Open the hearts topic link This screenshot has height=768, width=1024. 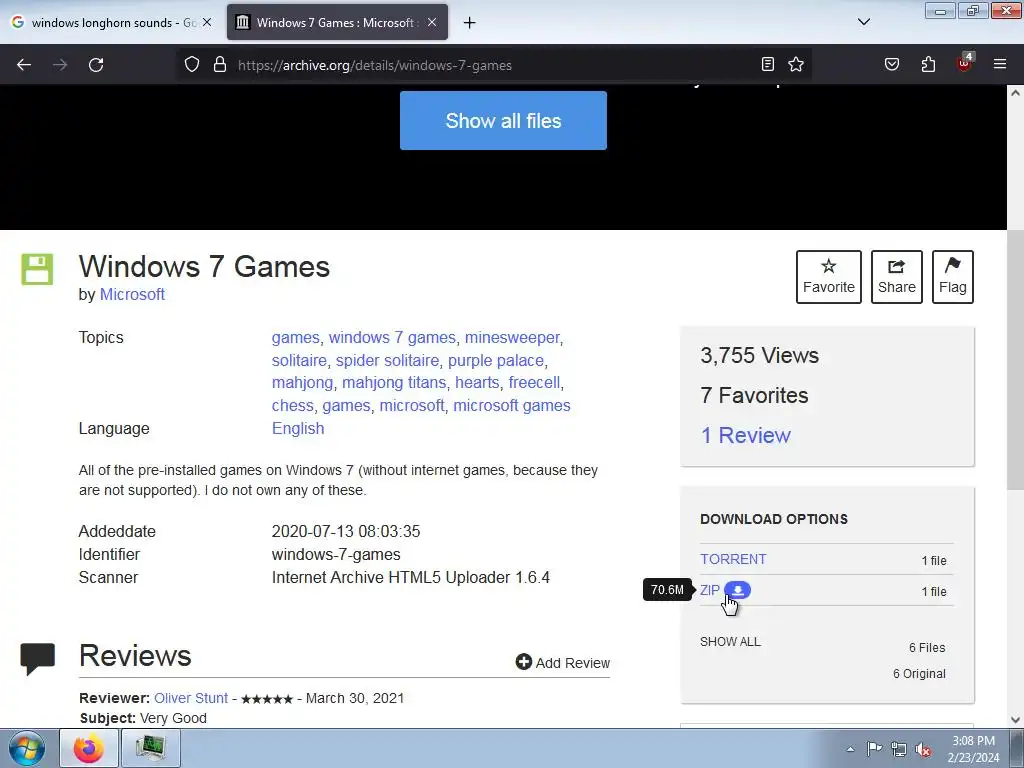477,383
